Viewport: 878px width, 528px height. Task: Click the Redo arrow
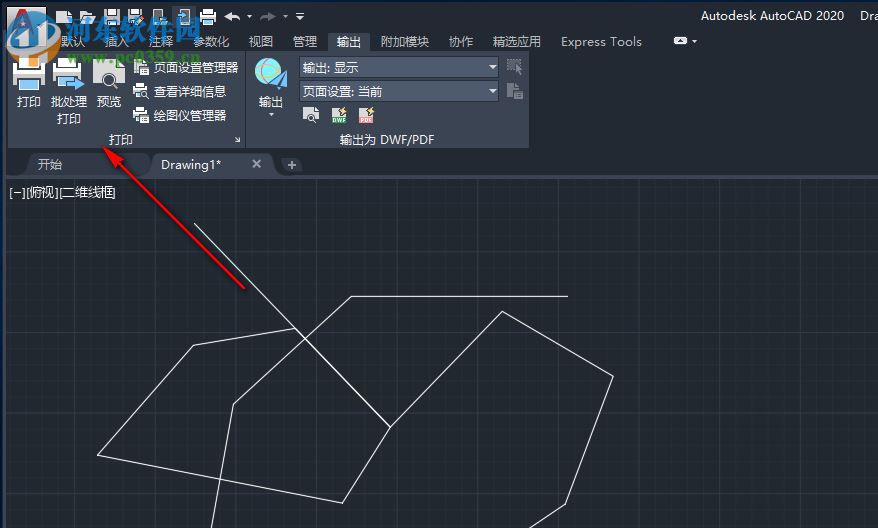[268, 17]
